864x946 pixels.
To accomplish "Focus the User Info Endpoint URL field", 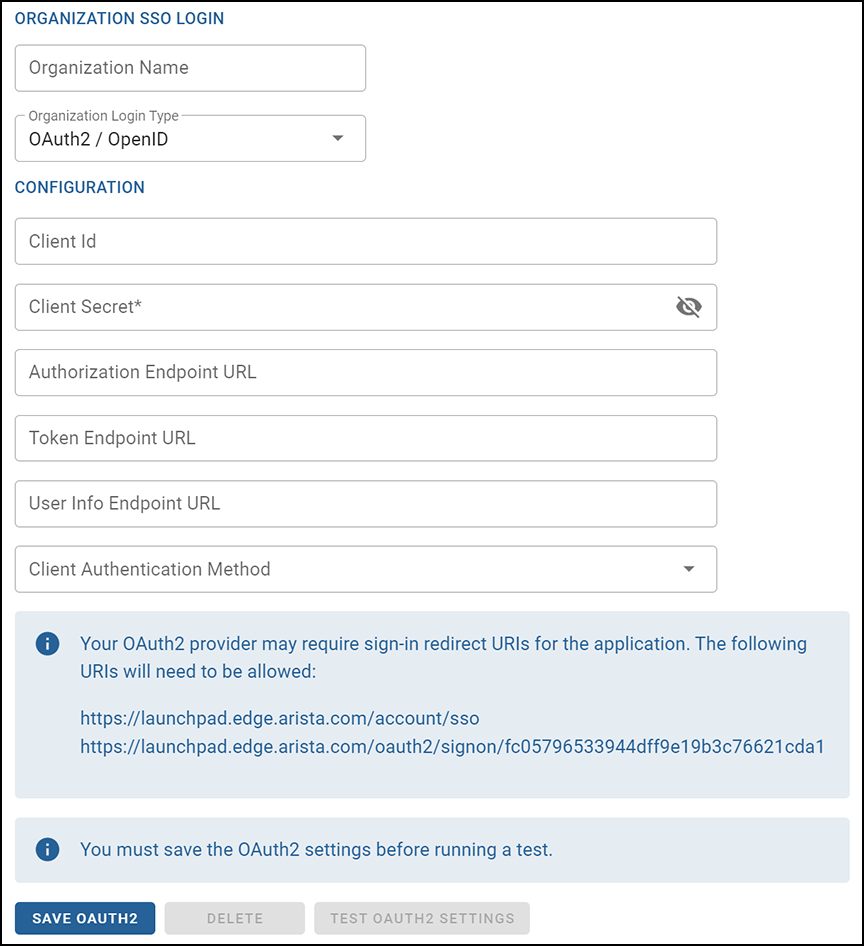I will click(x=366, y=504).
